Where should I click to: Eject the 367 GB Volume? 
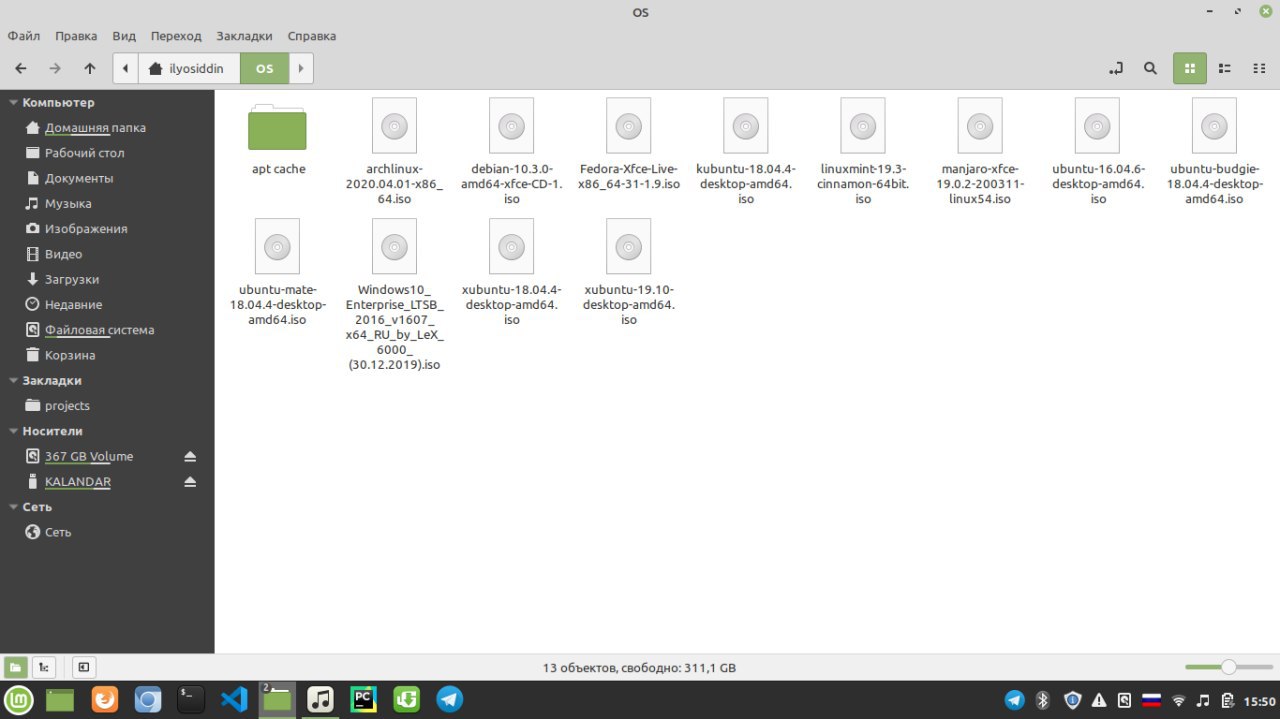coord(190,456)
